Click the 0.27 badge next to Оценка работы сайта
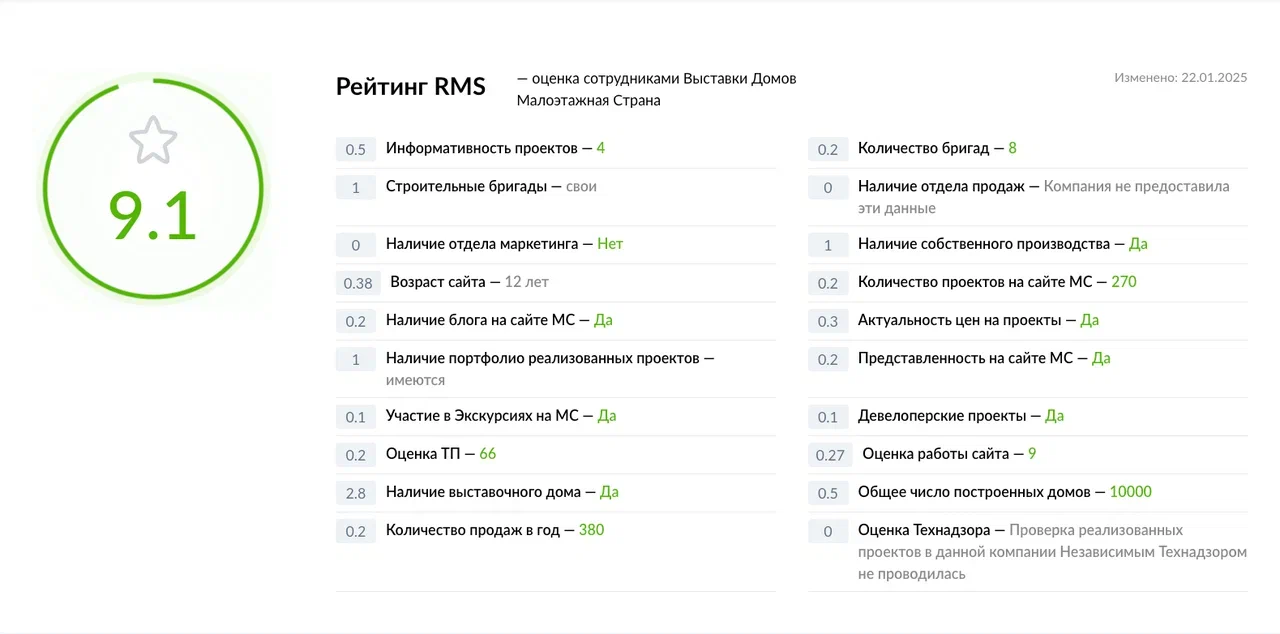1280x634 pixels. (x=830, y=455)
